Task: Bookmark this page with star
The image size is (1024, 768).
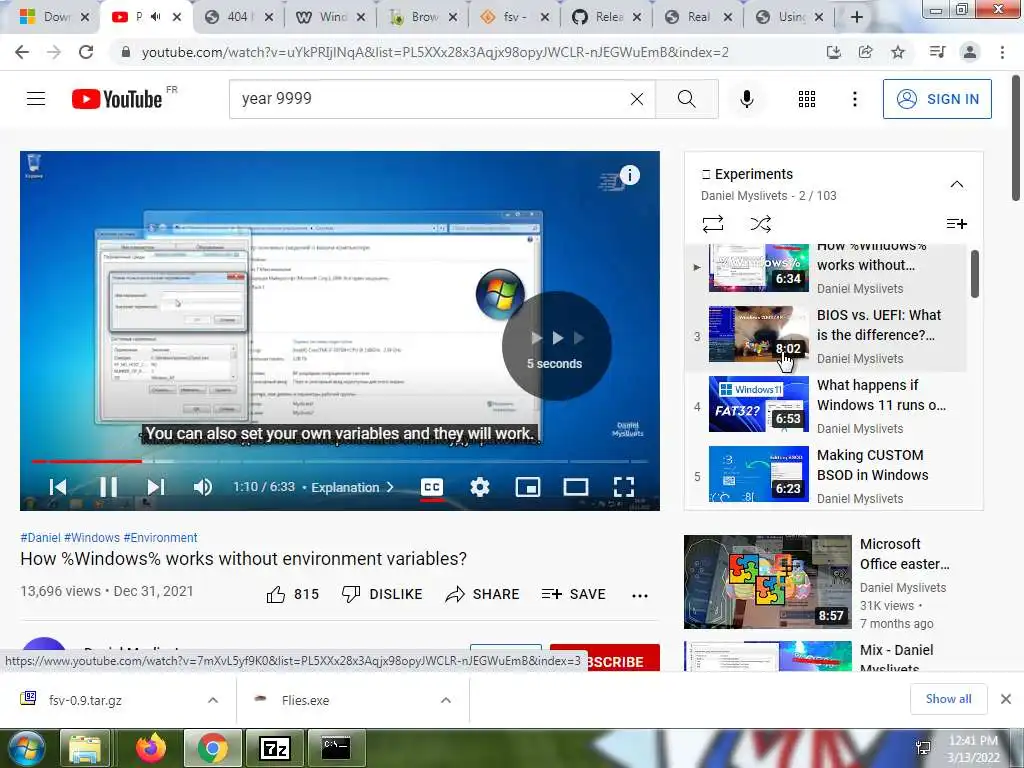Action: 898,52
